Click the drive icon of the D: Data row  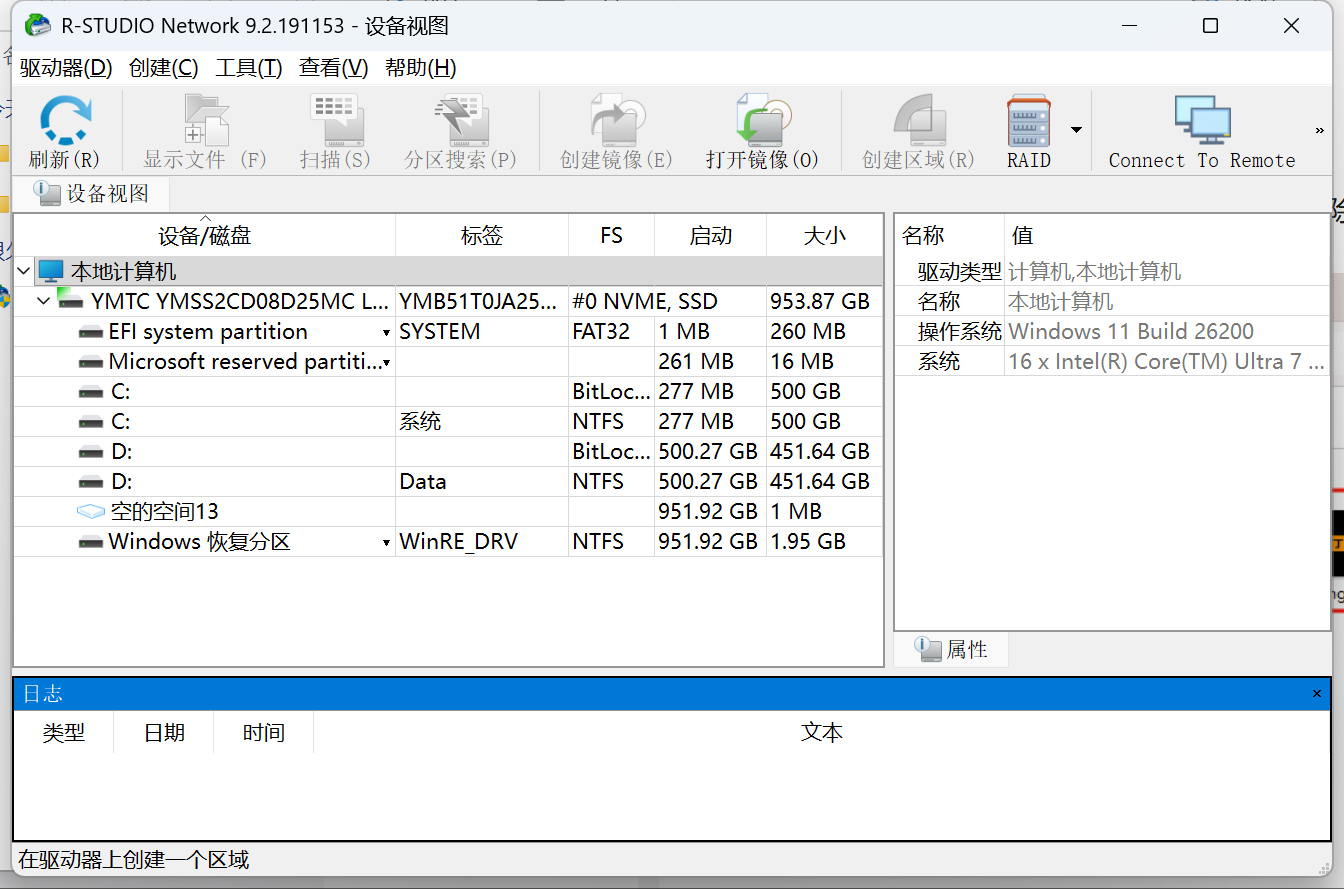click(91, 482)
